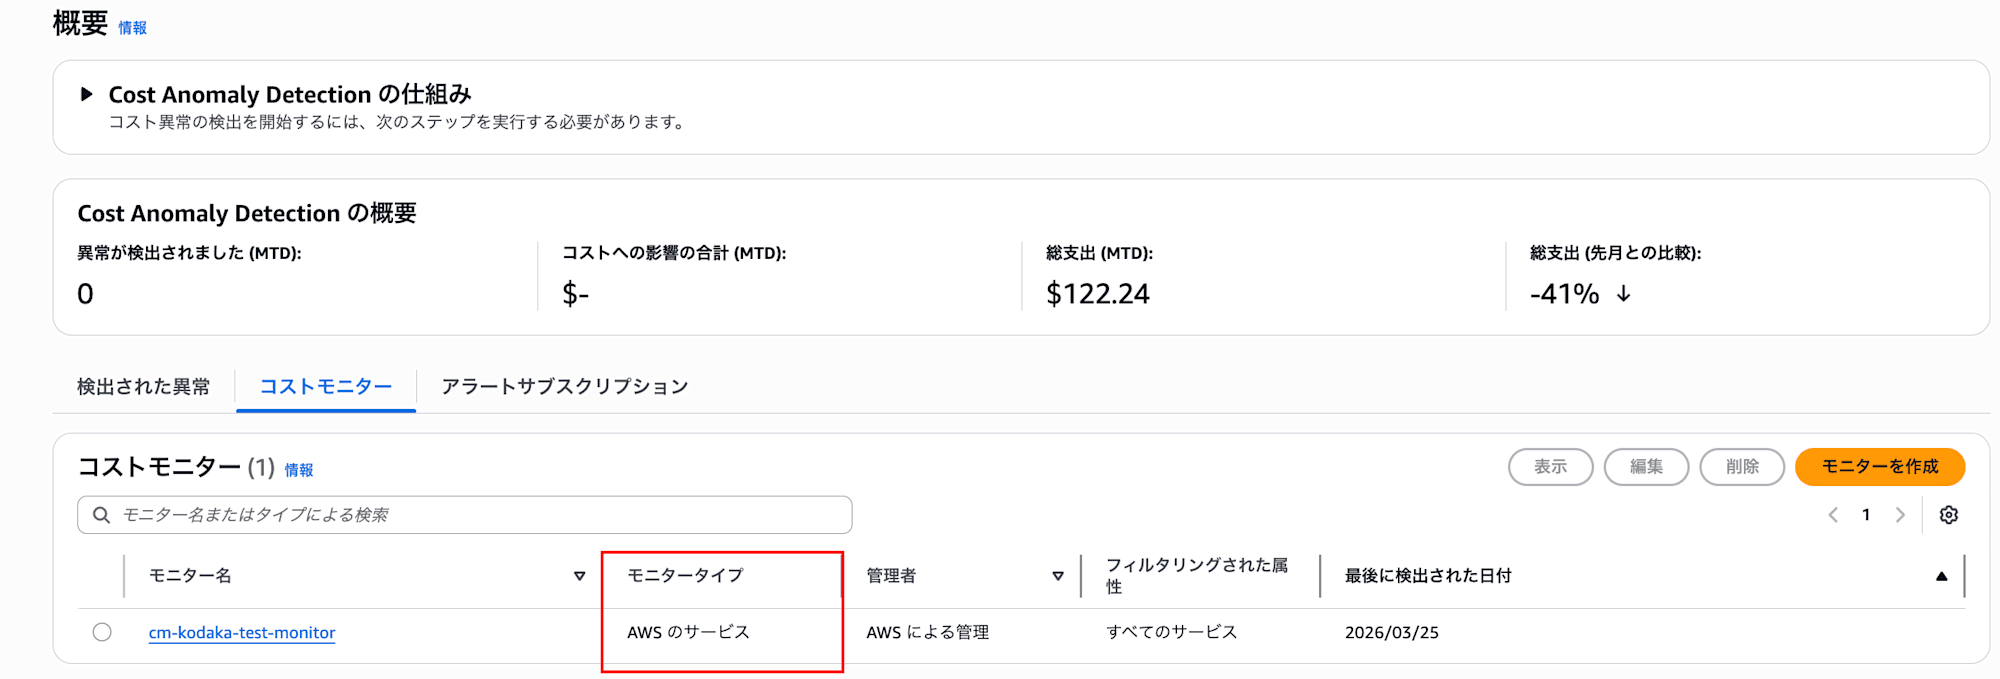Screen dimensions: 2000x679
Task: Click the sort triangle on 最後に検出された日付 column
Action: pyautogui.click(x=1941, y=575)
